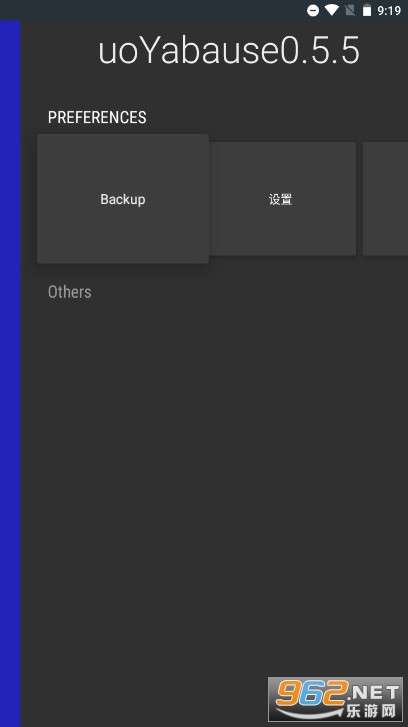This screenshot has height=727, width=408.
Task: Click the .NET lettering in the watermark
Action: pyautogui.click(x=374, y=693)
